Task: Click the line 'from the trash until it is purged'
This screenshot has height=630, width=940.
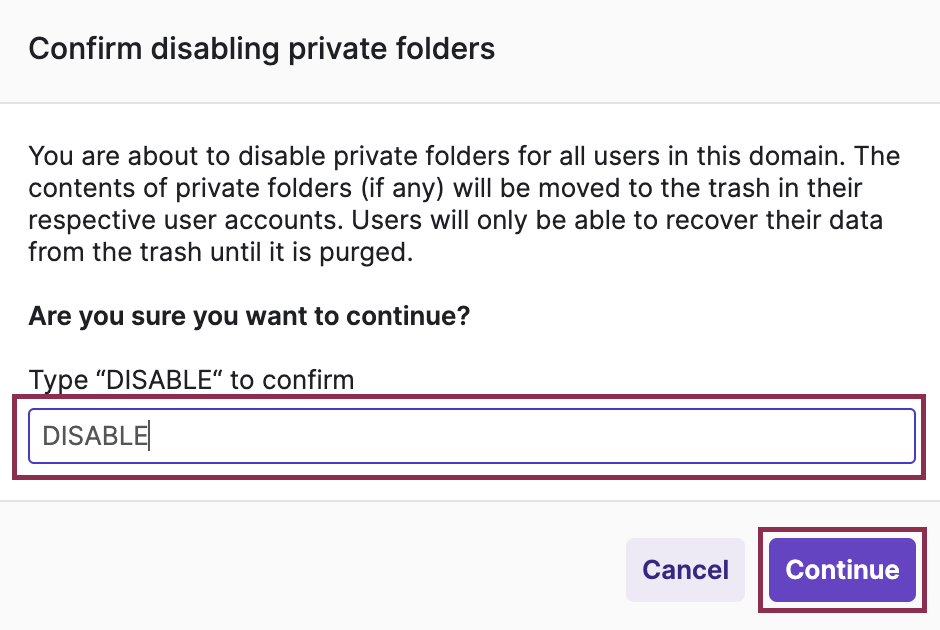Action: [x=220, y=253]
